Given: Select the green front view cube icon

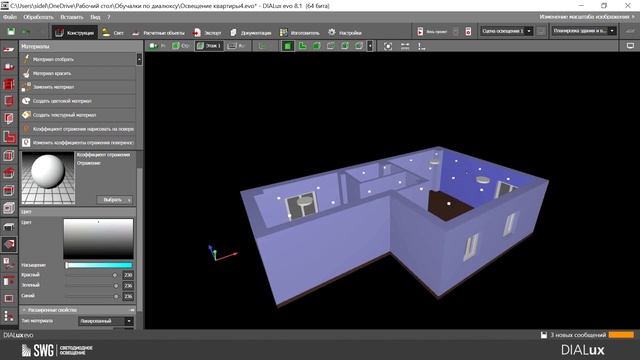Looking at the screenshot, I should pos(316,46).
